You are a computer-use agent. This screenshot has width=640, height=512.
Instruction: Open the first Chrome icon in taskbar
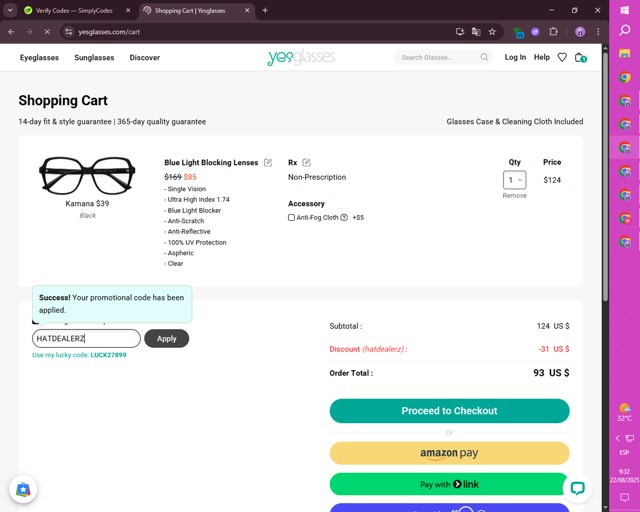624,77
